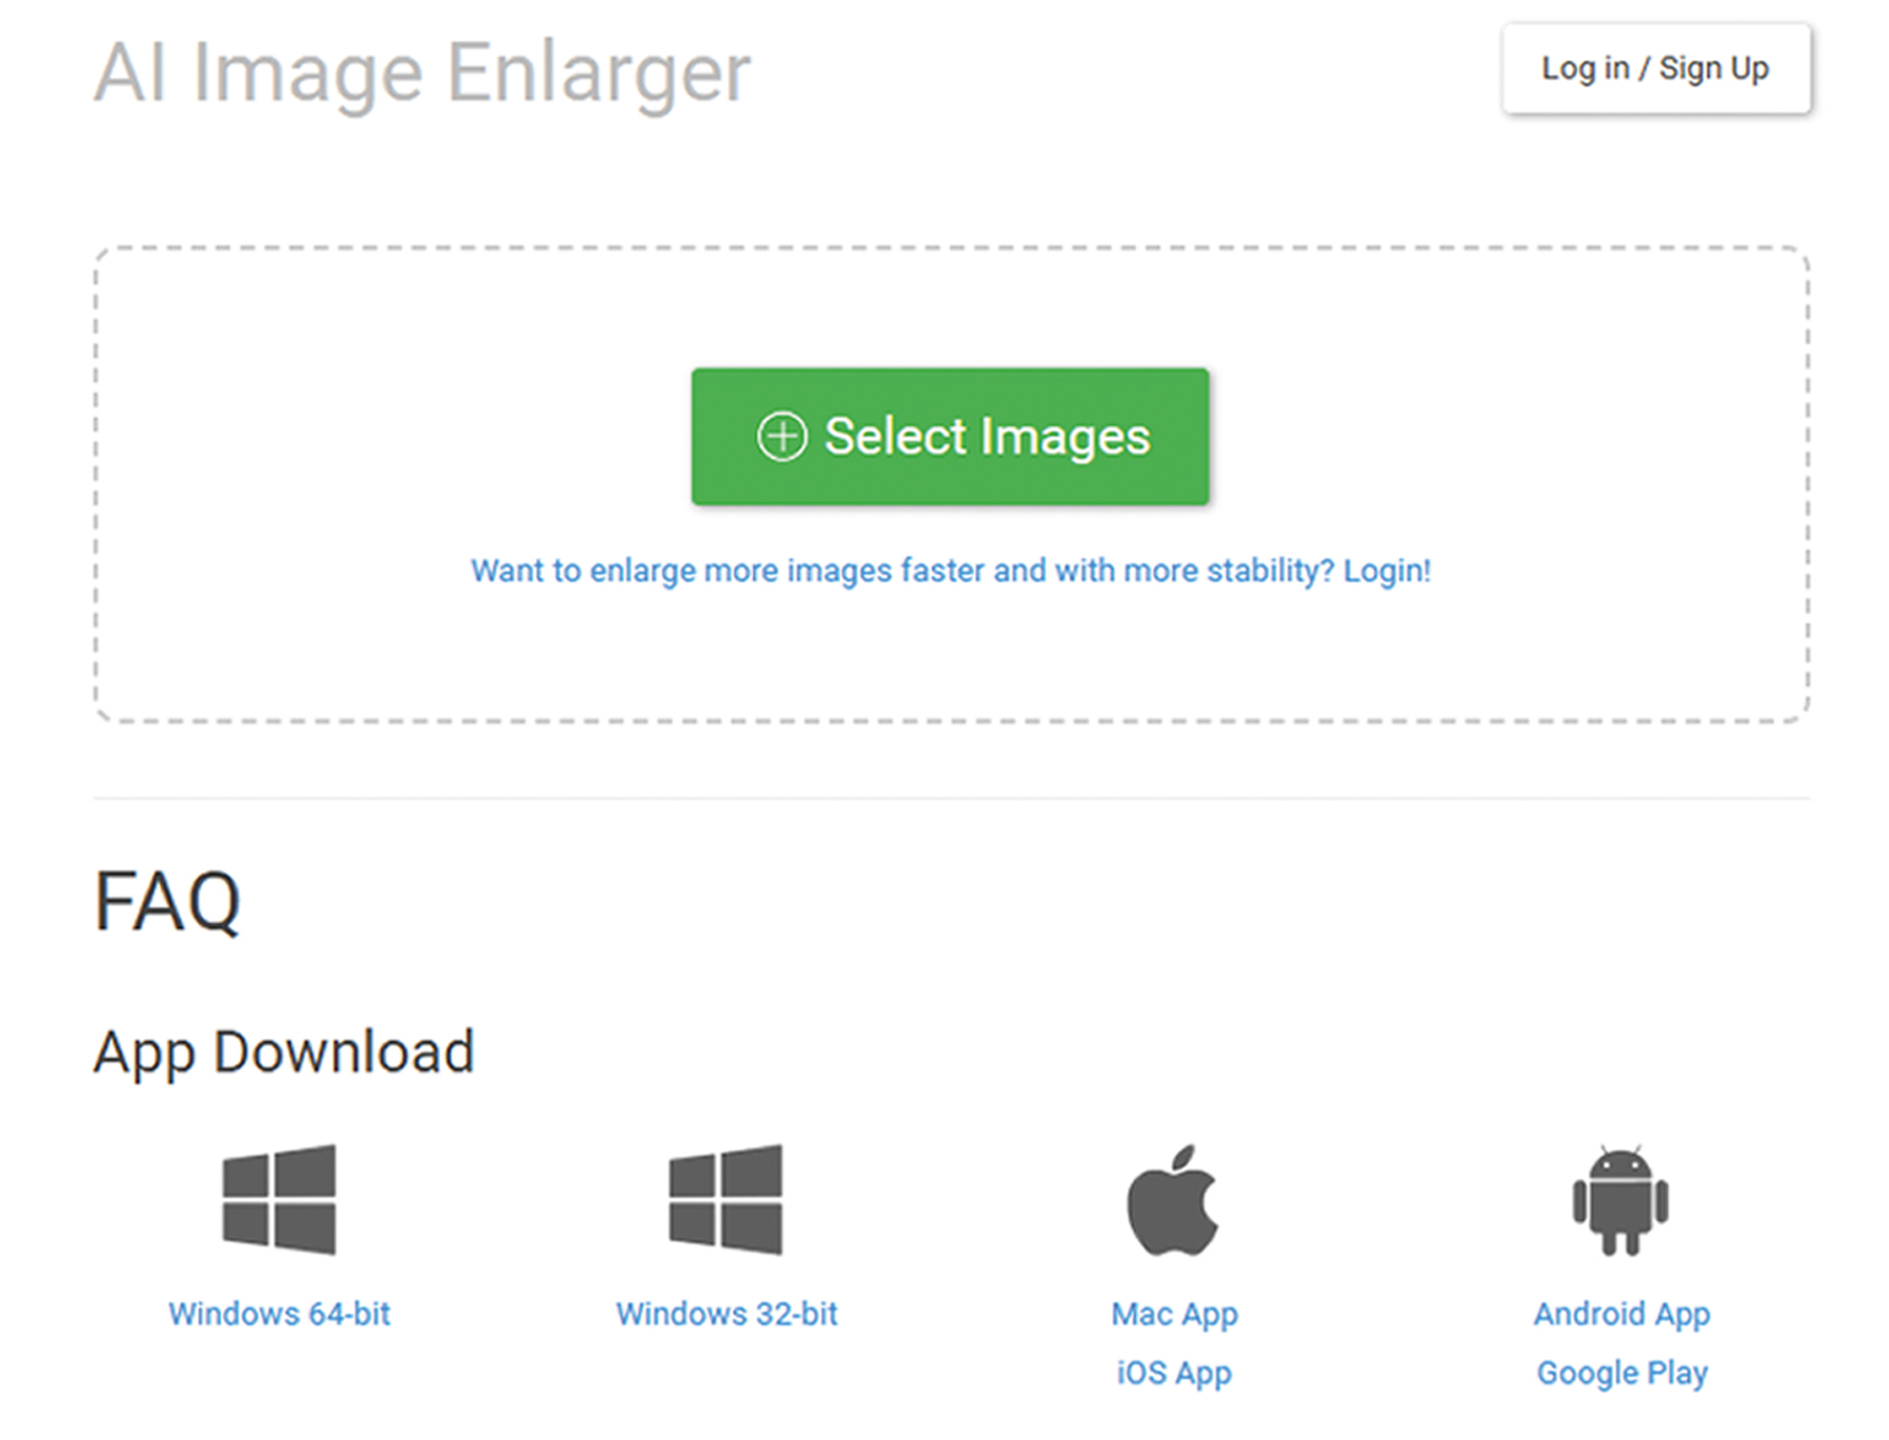The image size is (1889, 1440).
Task: Download via the Windows 32-bit link
Action: [x=726, y=1313]
